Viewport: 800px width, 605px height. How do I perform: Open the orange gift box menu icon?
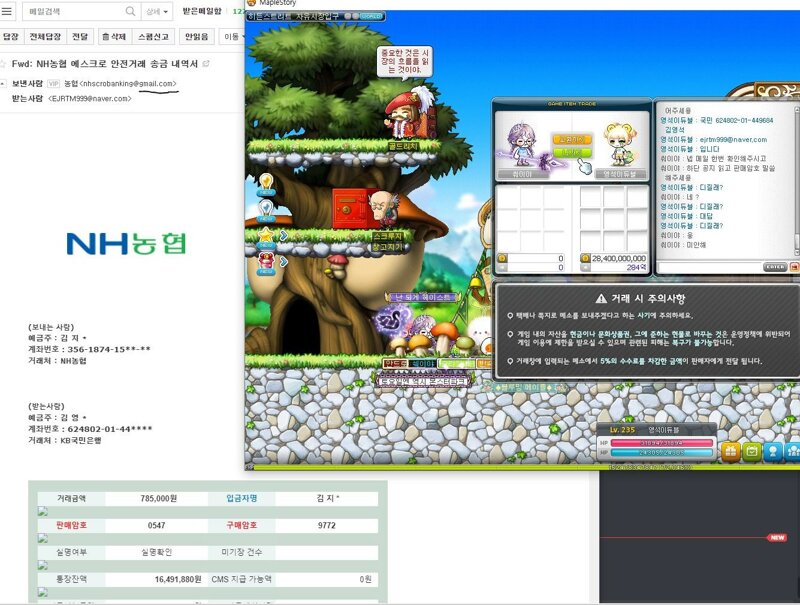[731, 451]
